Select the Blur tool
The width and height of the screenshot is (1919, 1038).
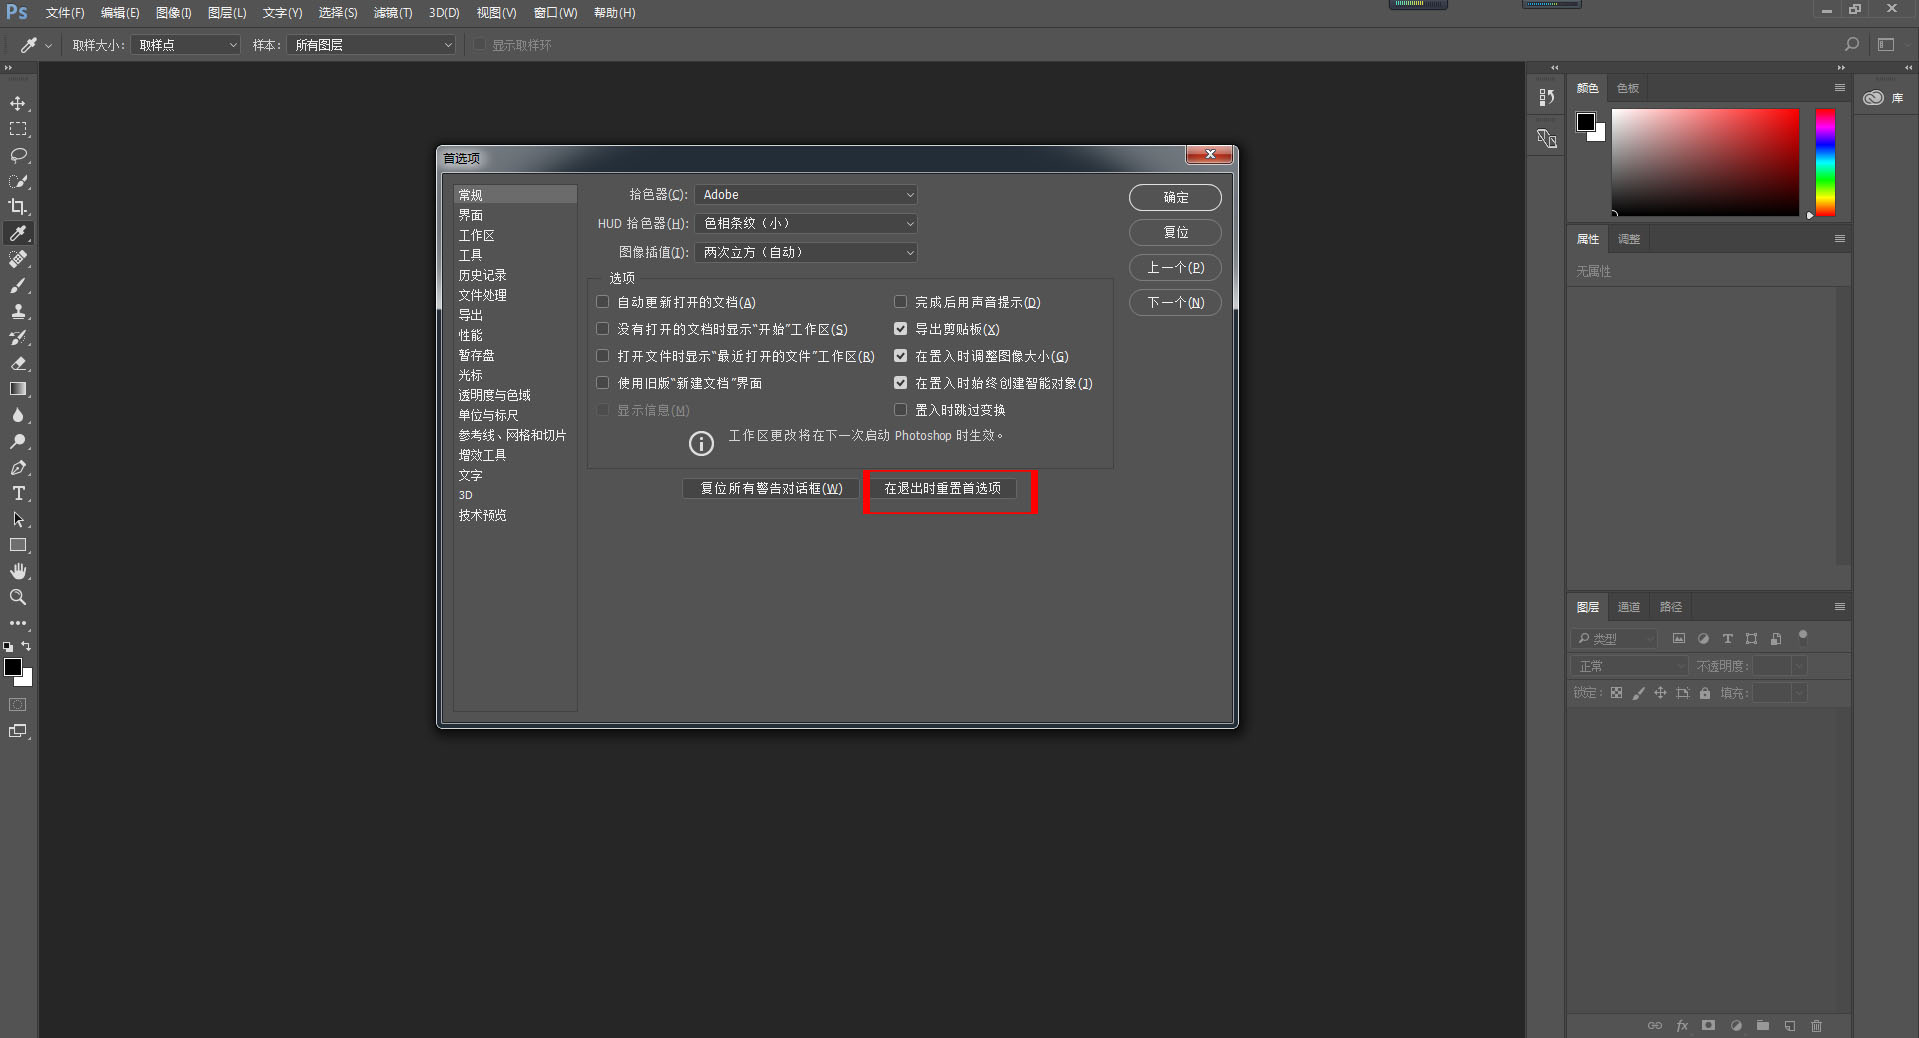(18, 415)
